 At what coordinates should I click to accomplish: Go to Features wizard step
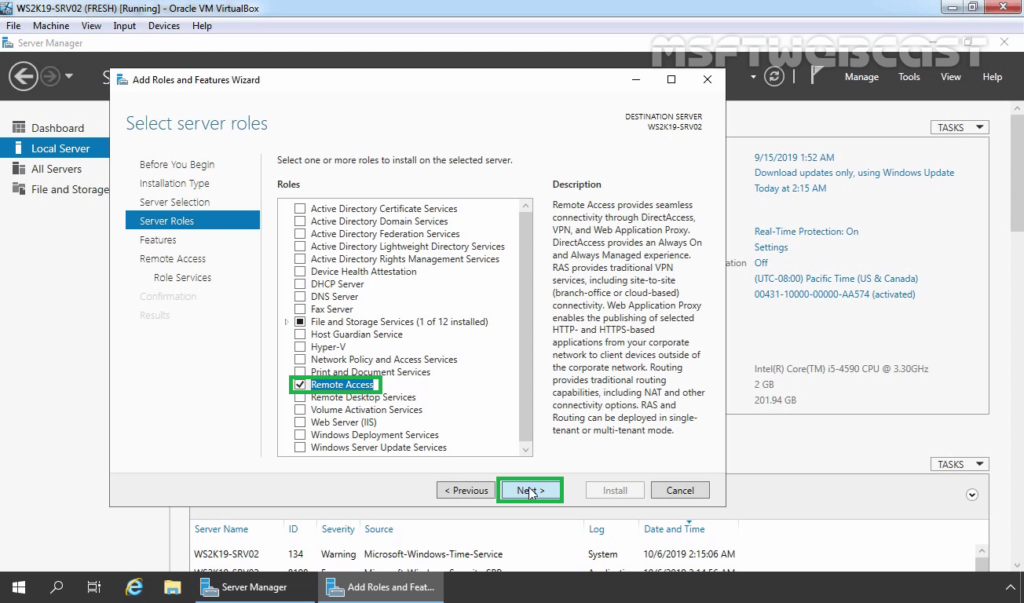point(157,240)
